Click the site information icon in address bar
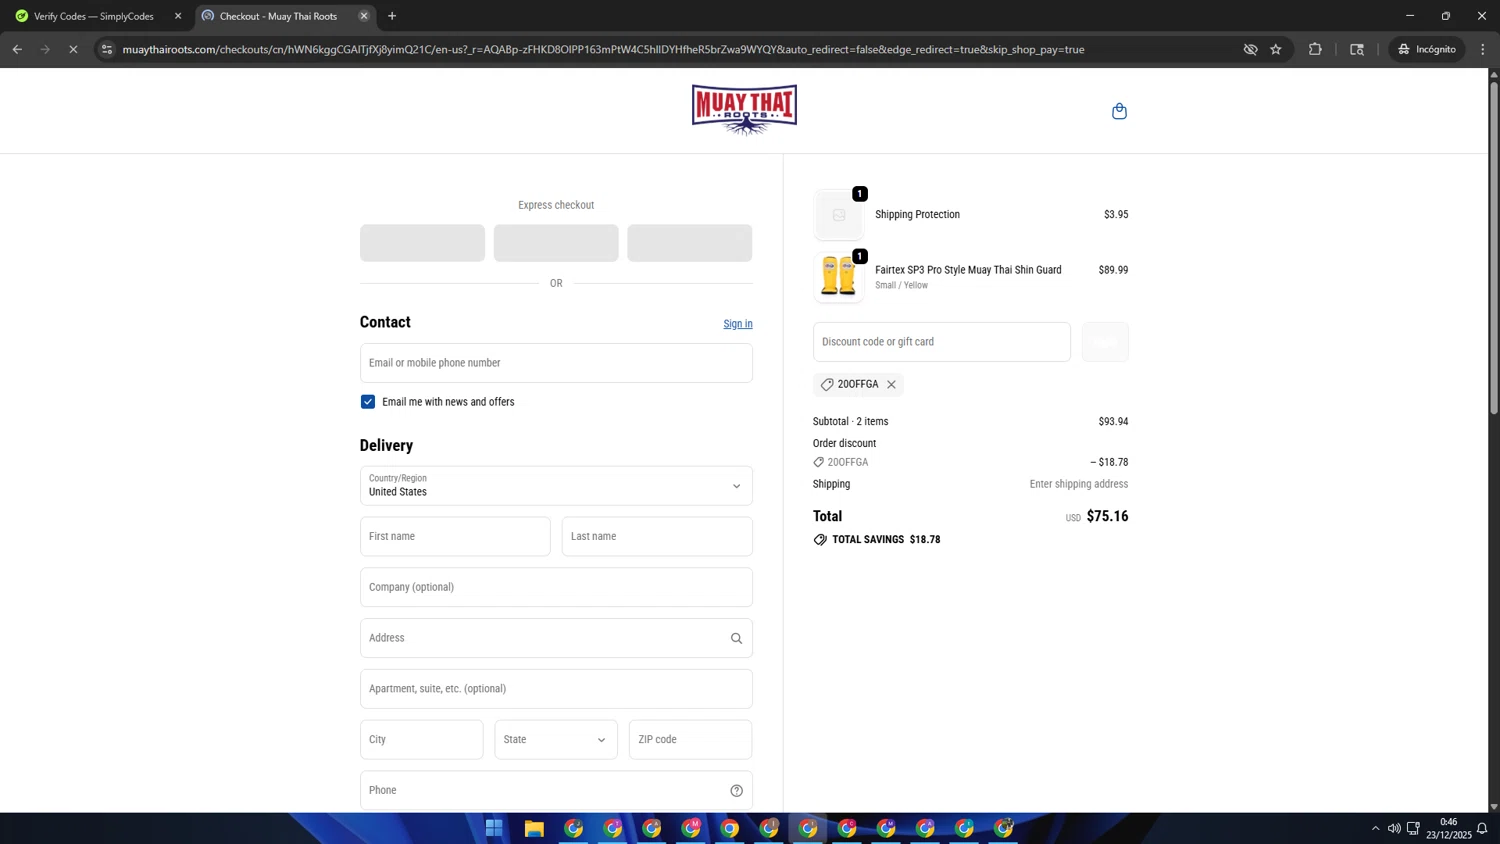The height and width of the screenshot is (844, 1500). pos(107,49)
